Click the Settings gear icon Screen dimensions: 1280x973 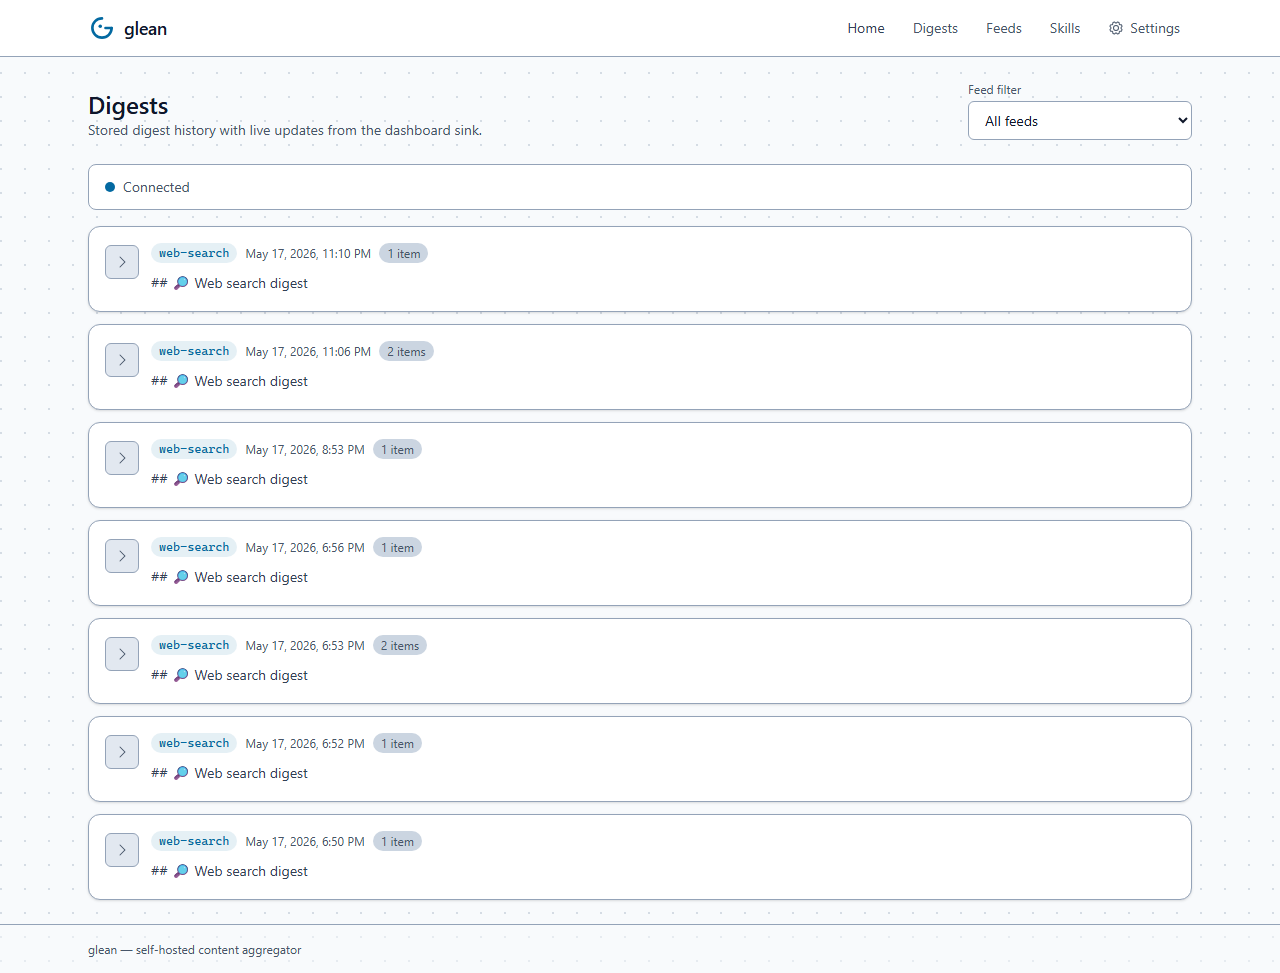[x=1116, y=28]
